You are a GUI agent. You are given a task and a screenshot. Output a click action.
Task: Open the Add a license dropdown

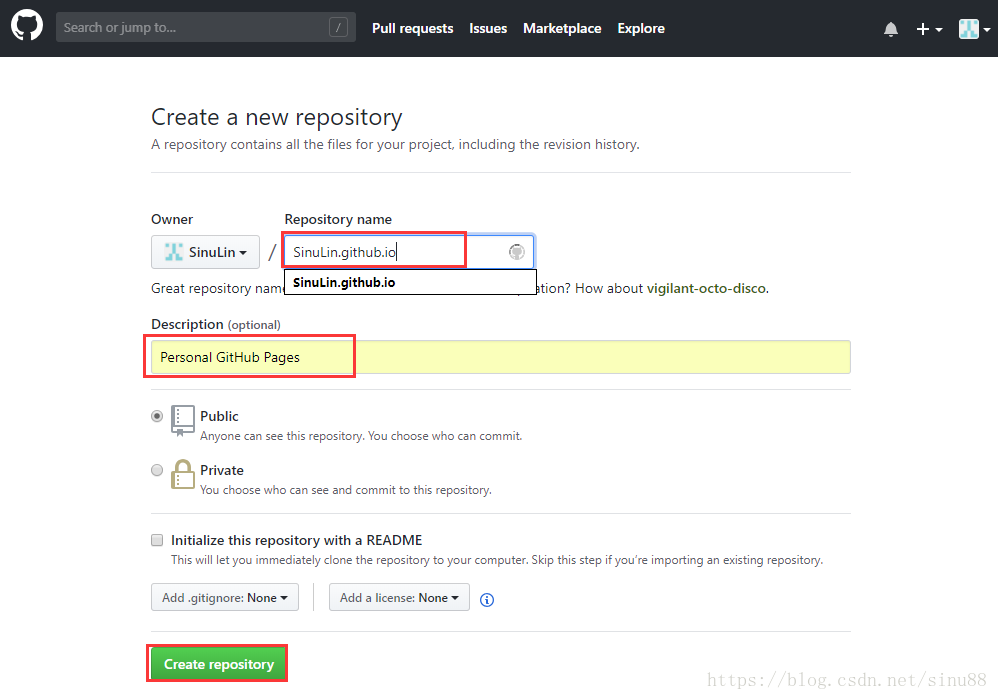[399, 598]
